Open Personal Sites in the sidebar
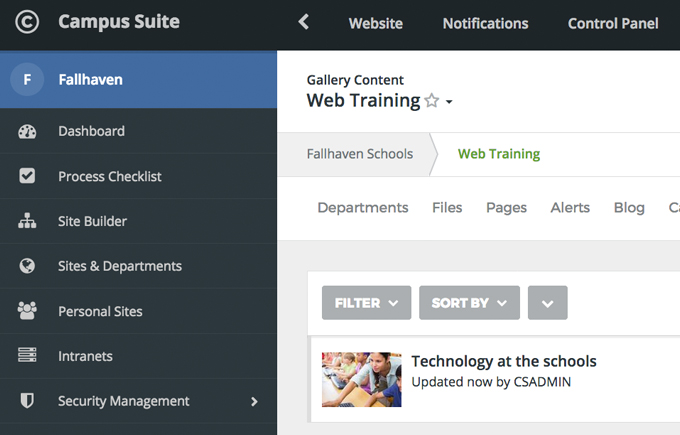Screen dimensions: 680x435 [x=138, y=311]
